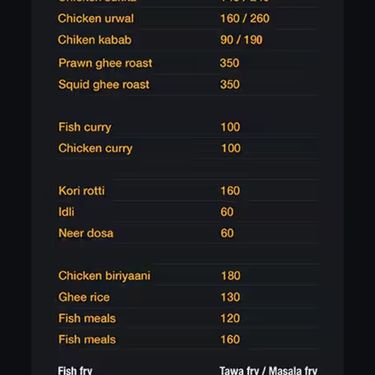Select the Ghee rice item
This screenshot has width=375, height=375.
[84, 297]
